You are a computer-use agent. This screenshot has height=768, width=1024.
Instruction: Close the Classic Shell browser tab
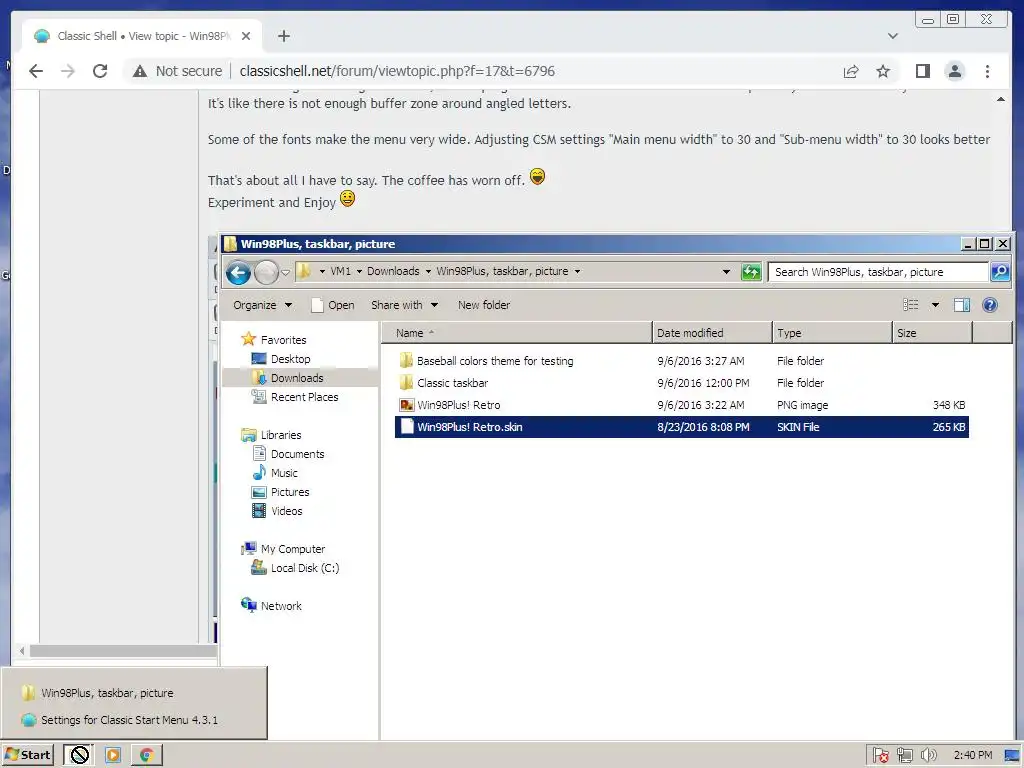(x=246, y=36)
